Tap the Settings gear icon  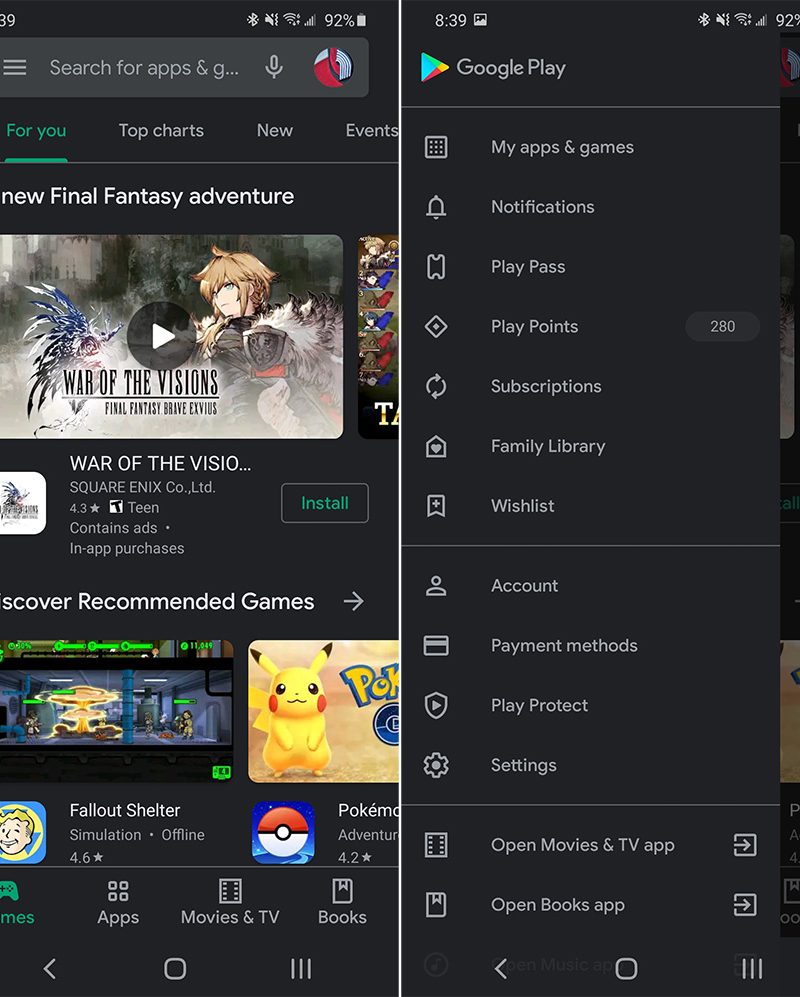[436, 766]
